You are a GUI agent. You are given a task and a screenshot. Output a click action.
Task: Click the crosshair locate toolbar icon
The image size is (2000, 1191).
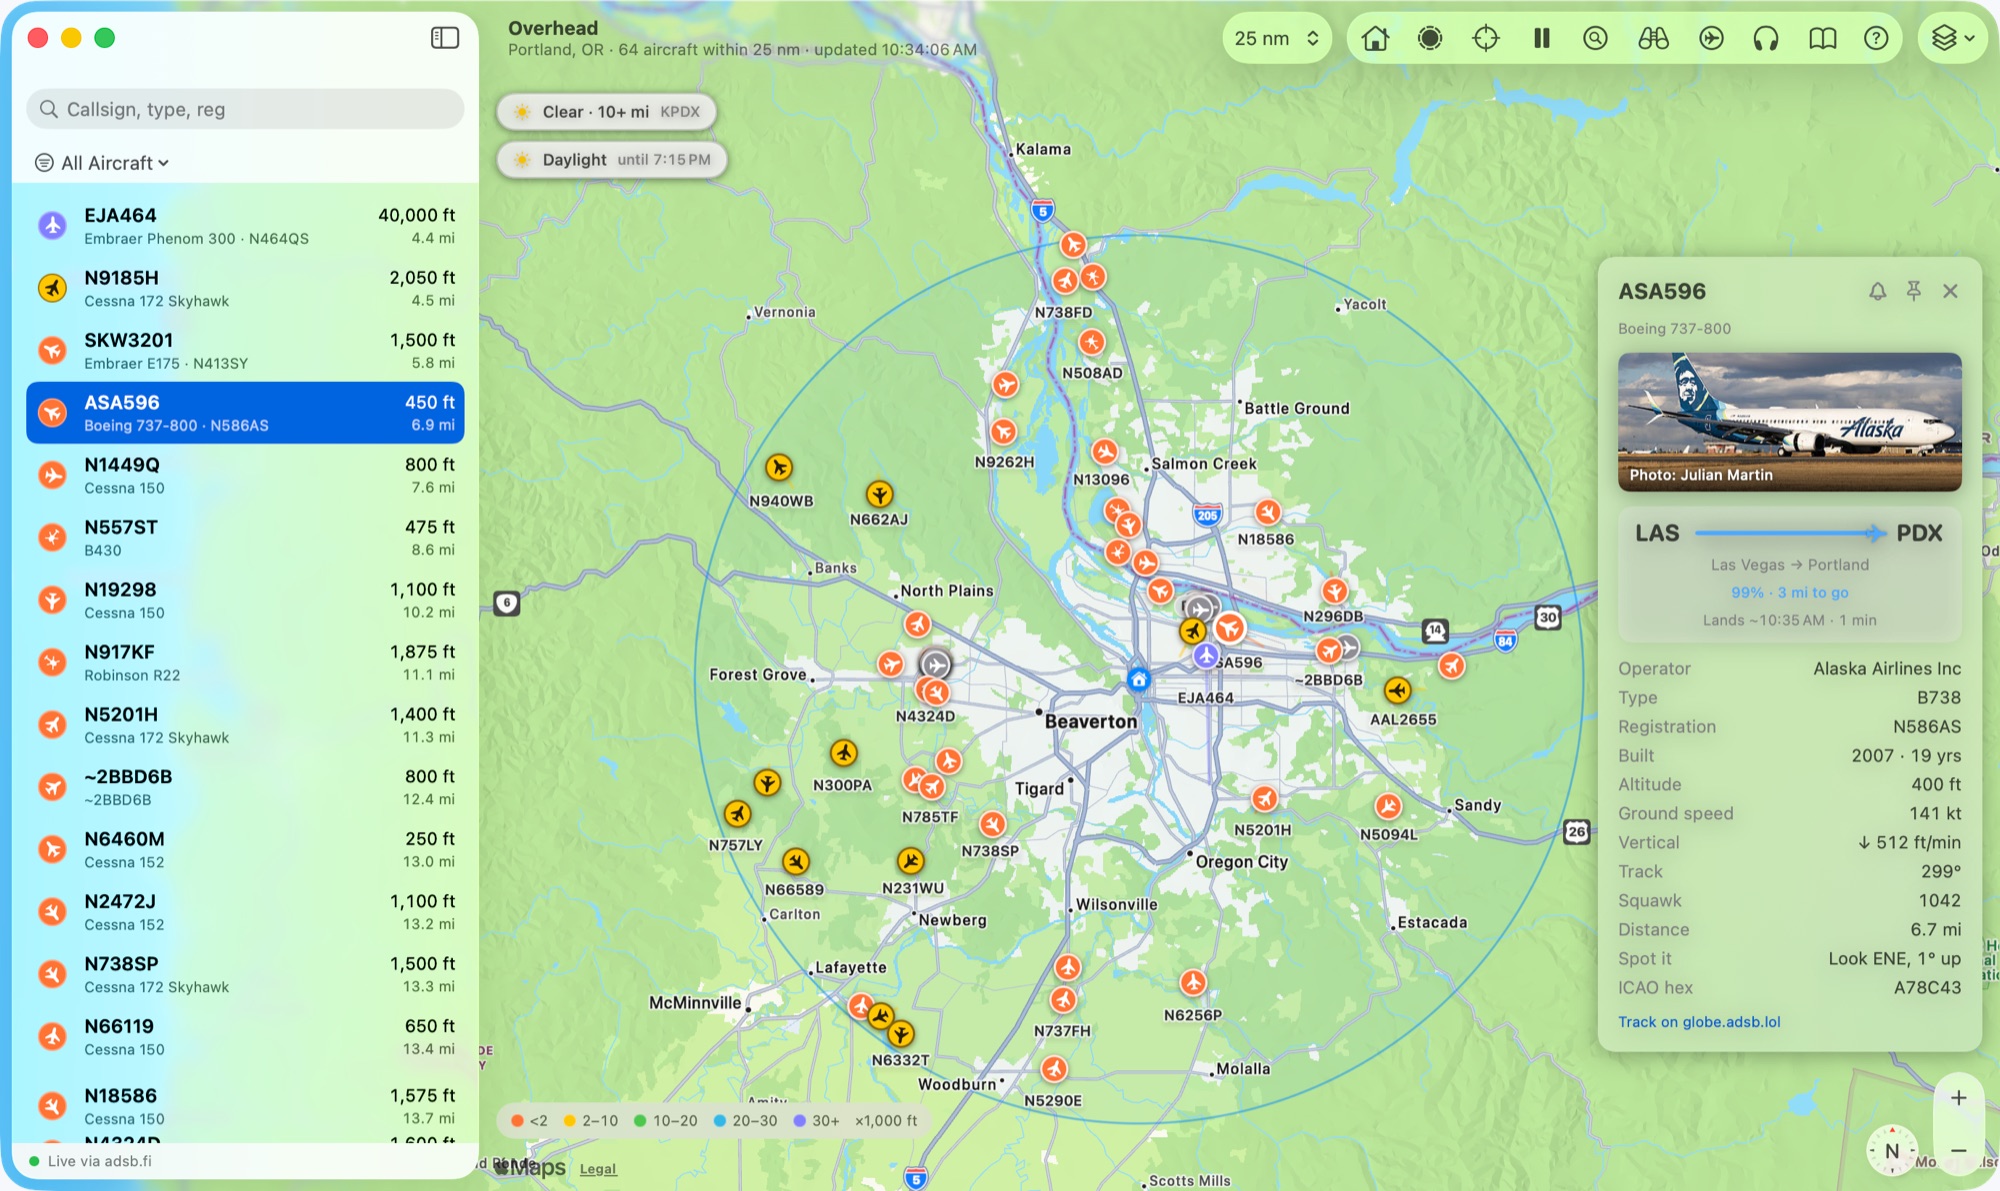1486,38
